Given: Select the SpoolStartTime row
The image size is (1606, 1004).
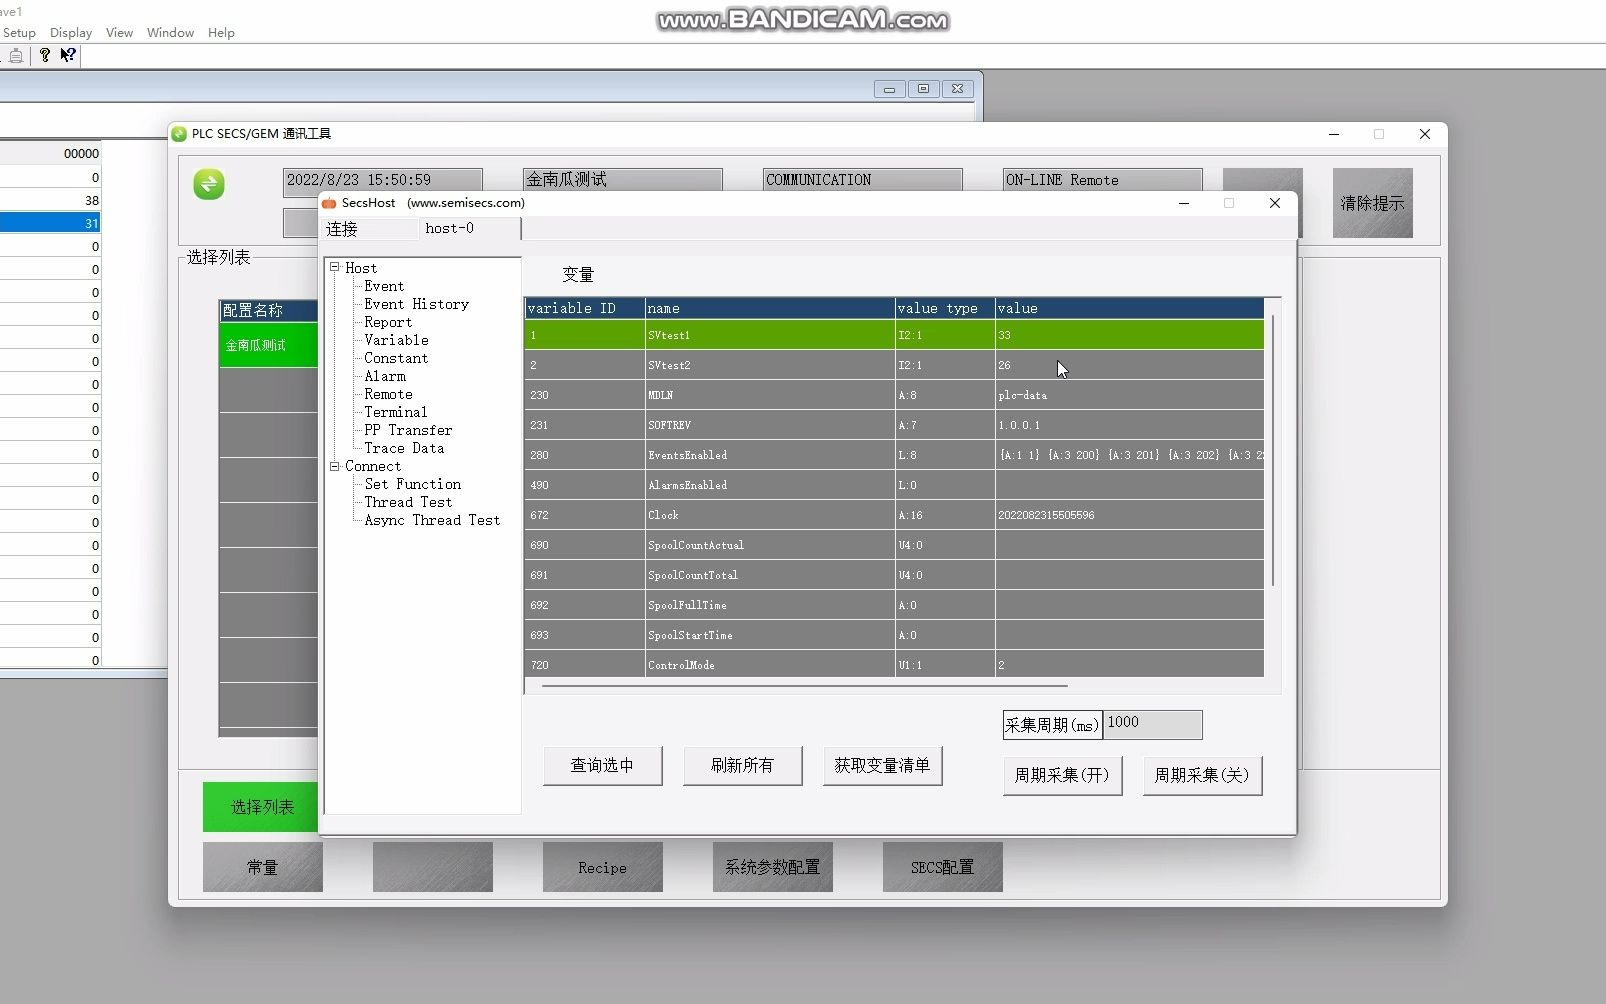Looking at the screenshot, I should [x=894, y=635].
